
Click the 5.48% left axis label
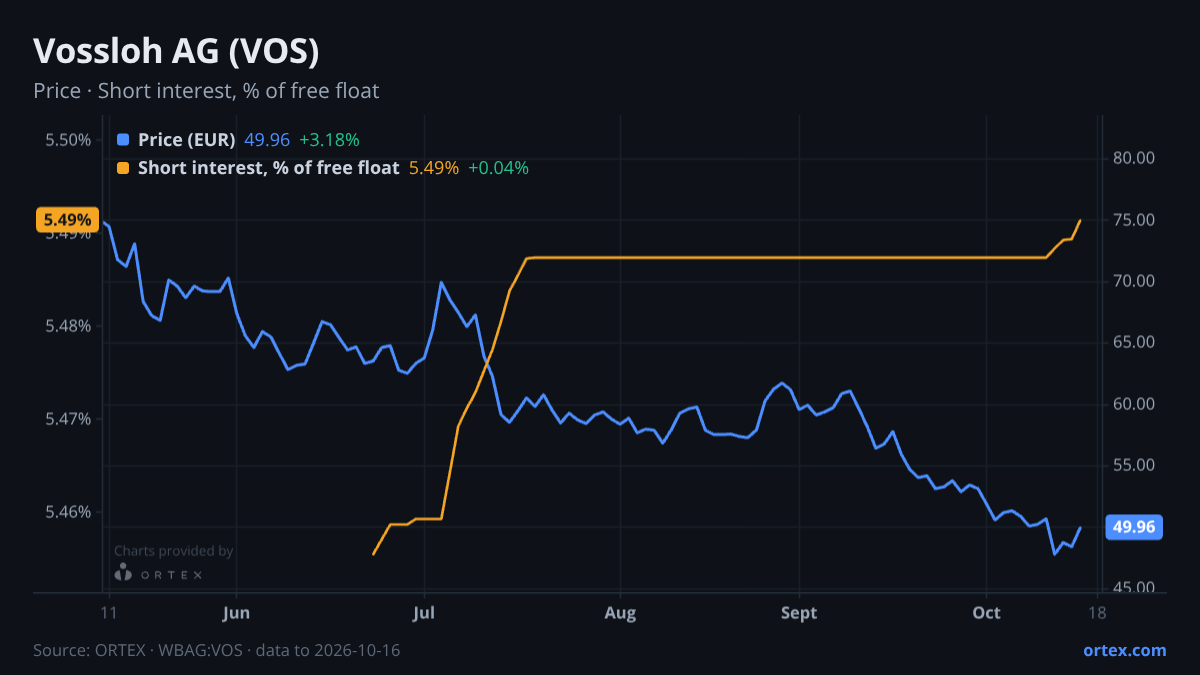click(x=68, y=326)
